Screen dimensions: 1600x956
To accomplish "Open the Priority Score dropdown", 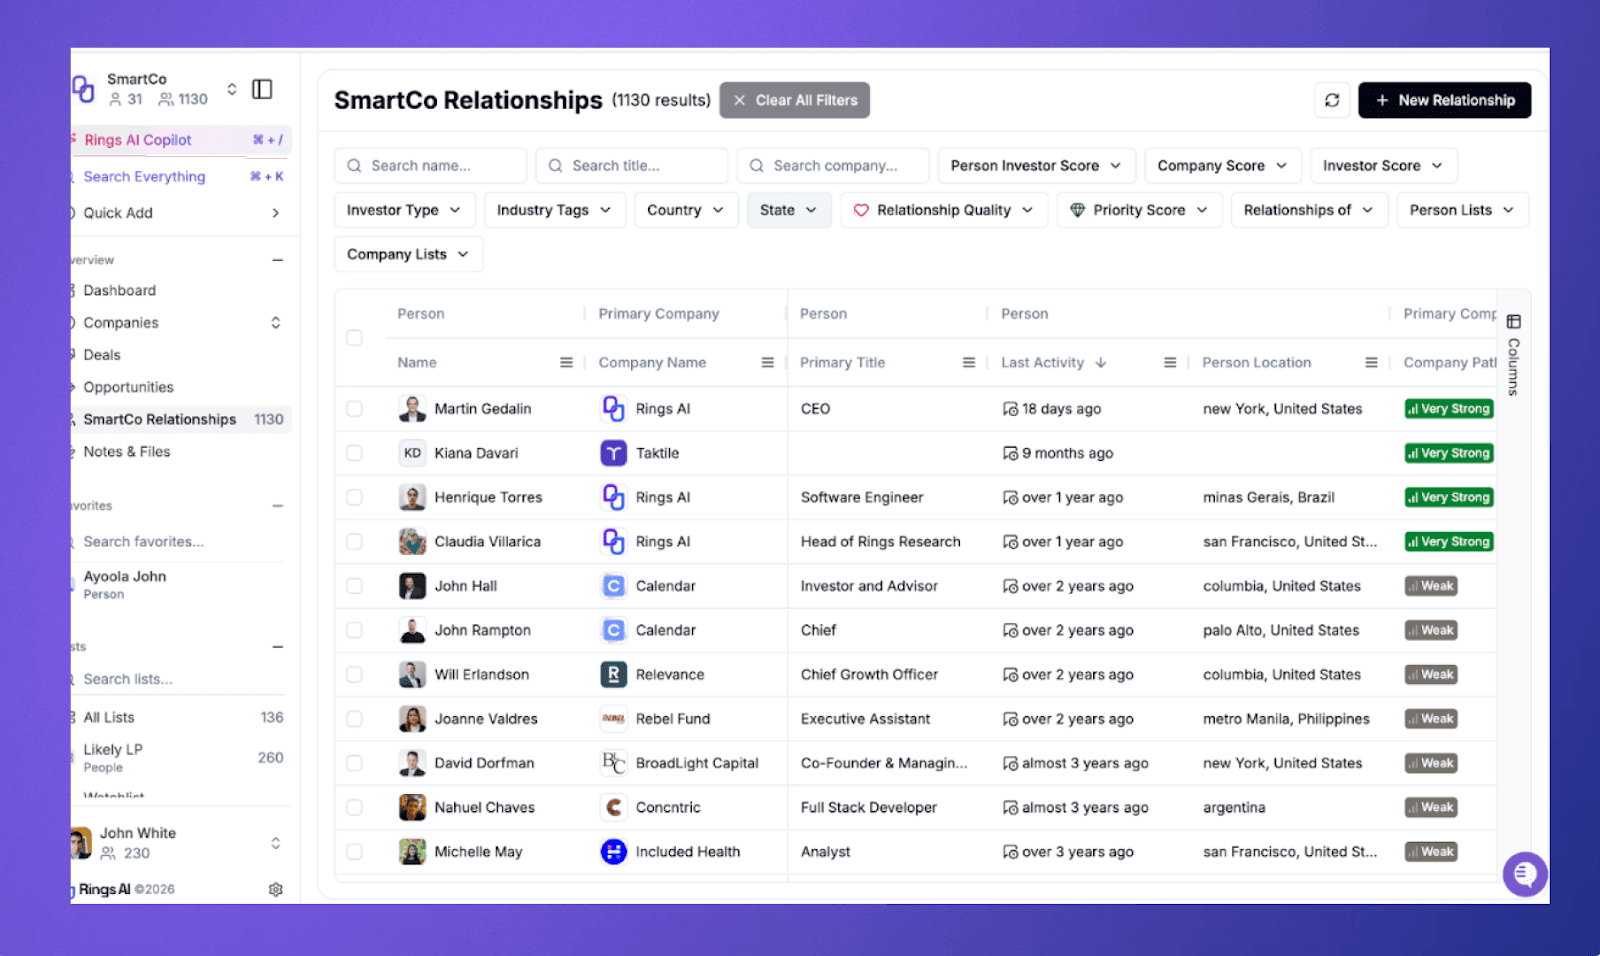I will [1139, 210].
